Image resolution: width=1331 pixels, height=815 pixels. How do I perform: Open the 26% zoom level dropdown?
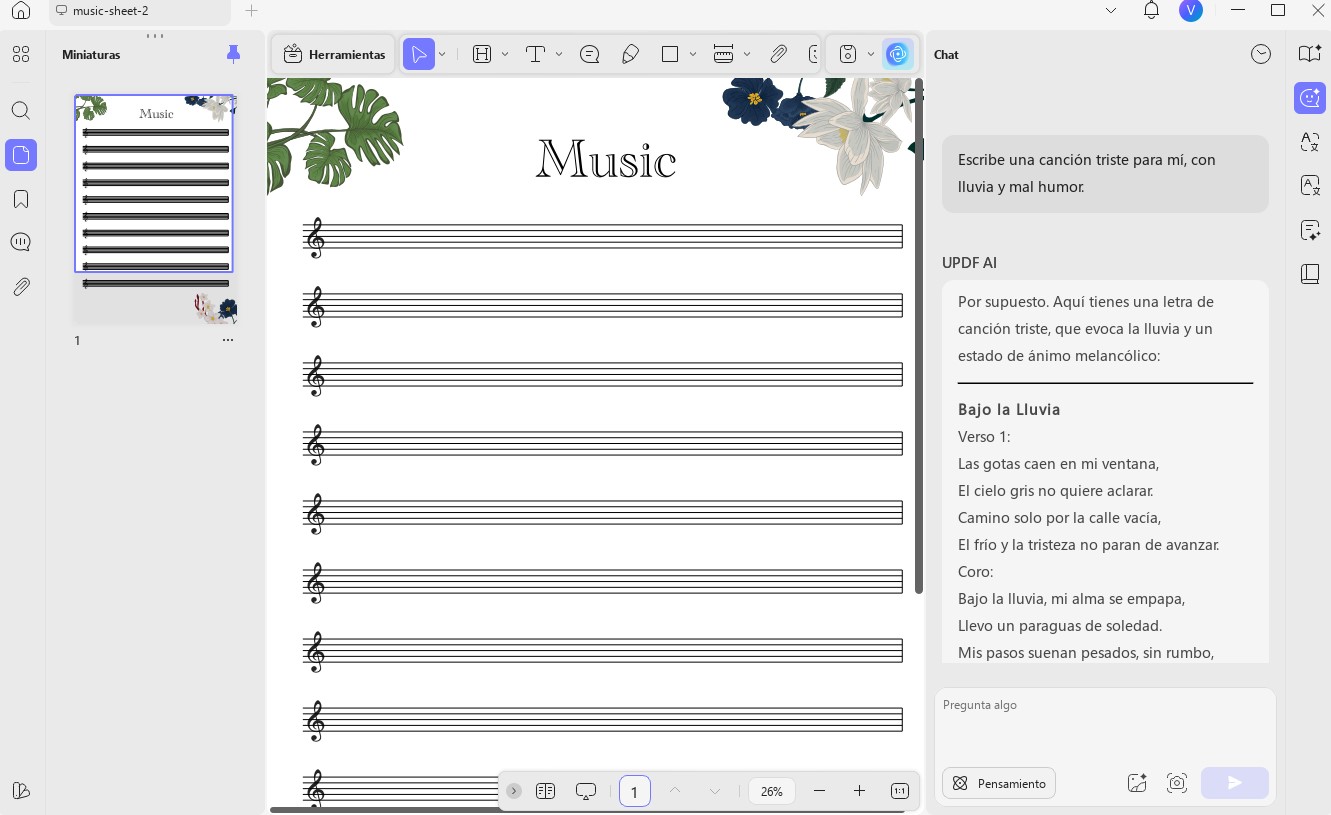coord(772,791)
